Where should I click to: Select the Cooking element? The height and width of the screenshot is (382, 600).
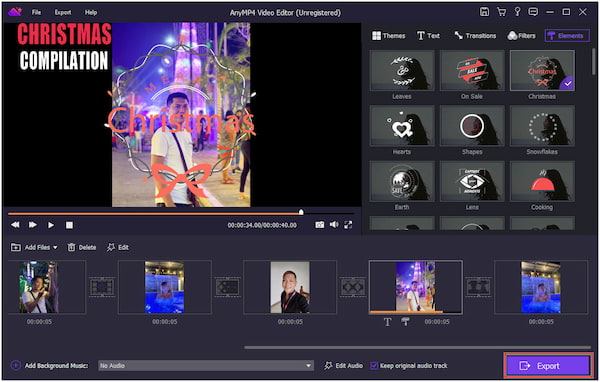coord(542,181)
